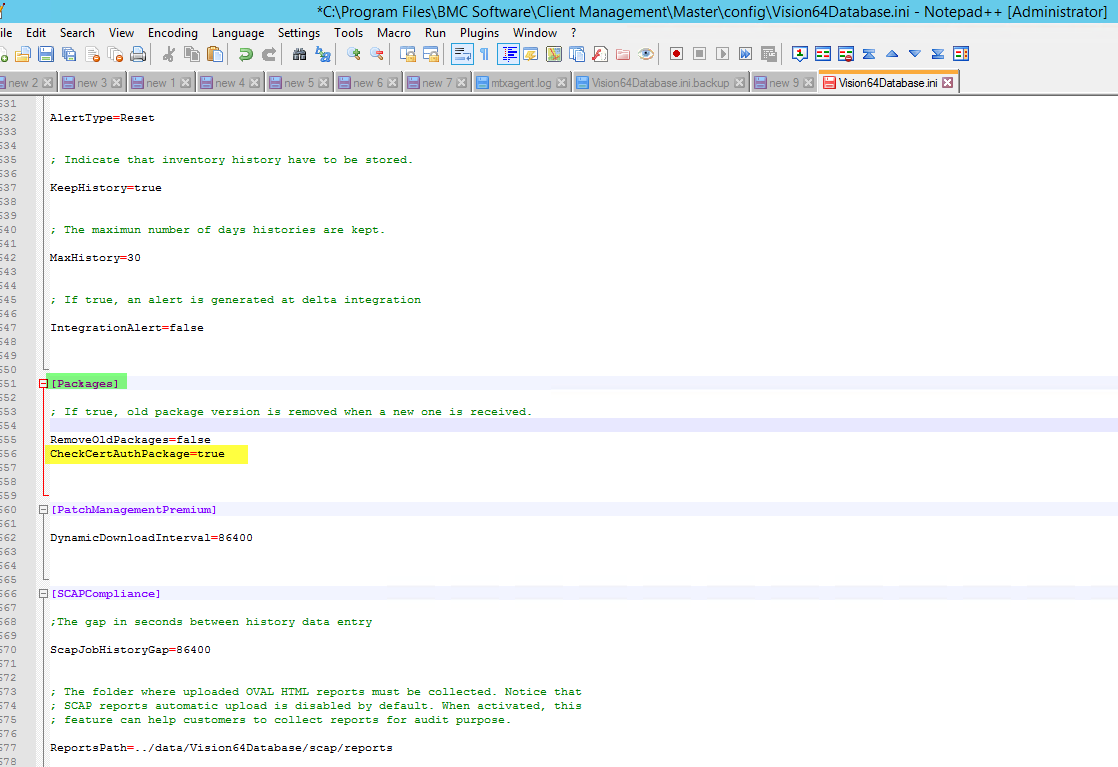Image resolution: width=1118 pixels, height=767 pixels.
Task: Go to previous difference up arrow
Action: click(892, 54)
